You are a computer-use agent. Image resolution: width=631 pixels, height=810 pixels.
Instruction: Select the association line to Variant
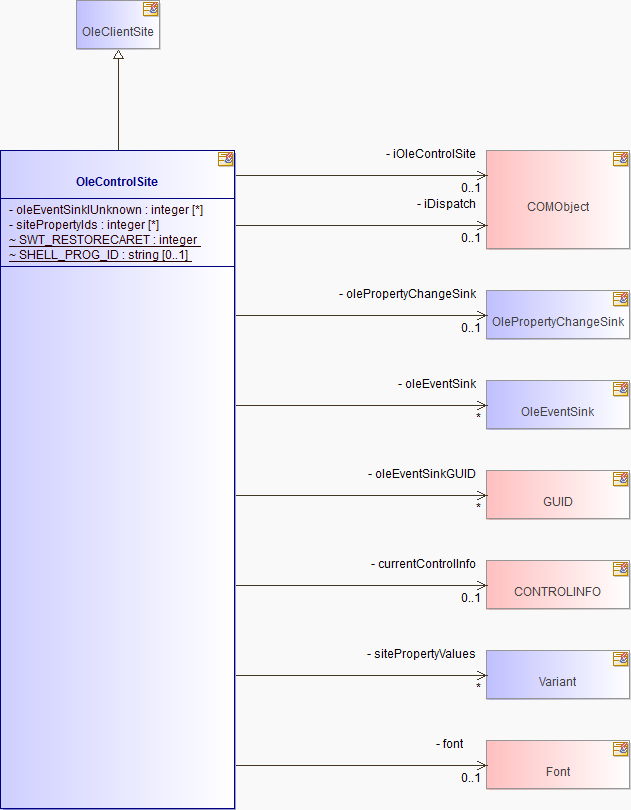[361, 675]
